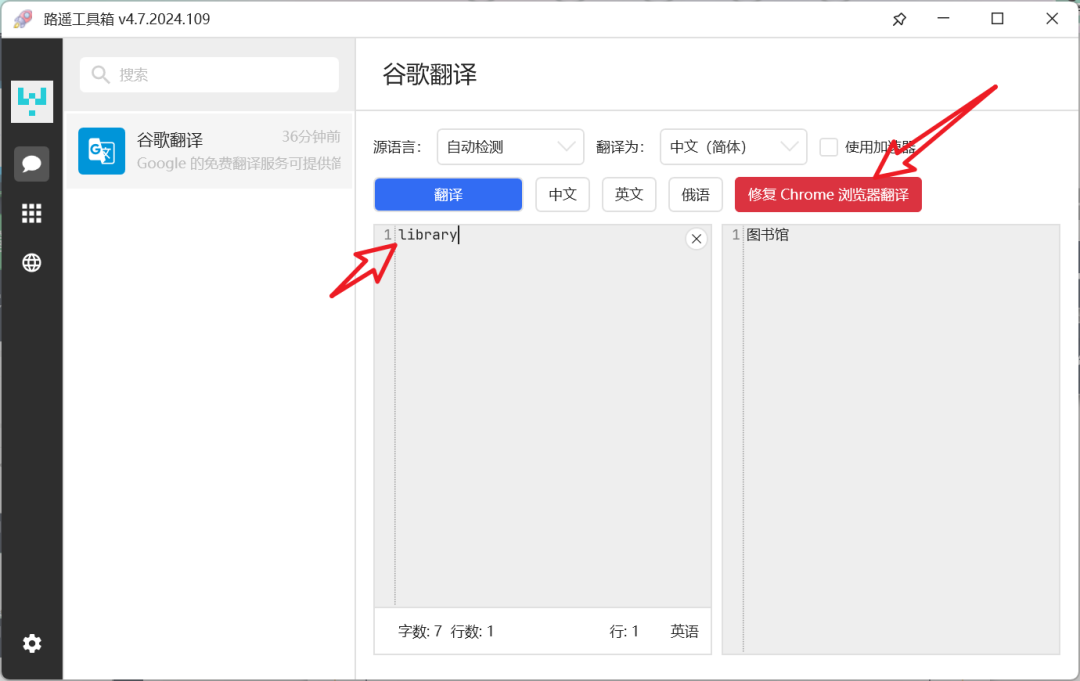Image resolution: width=1080 pixels, height=681 pixels.
Task: Click the 行: 1 status text
Action: 624,631
